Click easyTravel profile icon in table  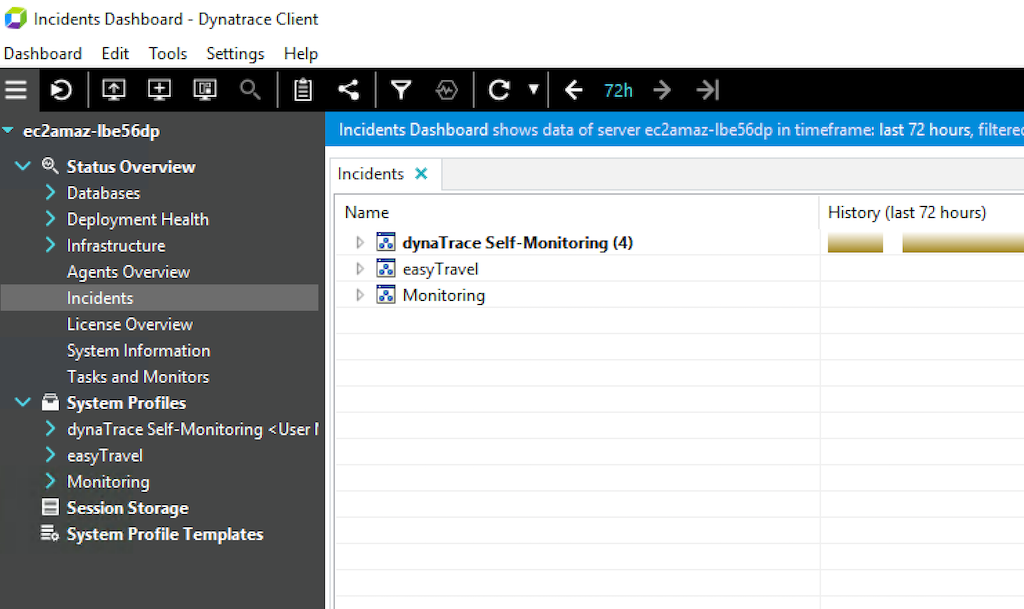(x=386, y=268)
